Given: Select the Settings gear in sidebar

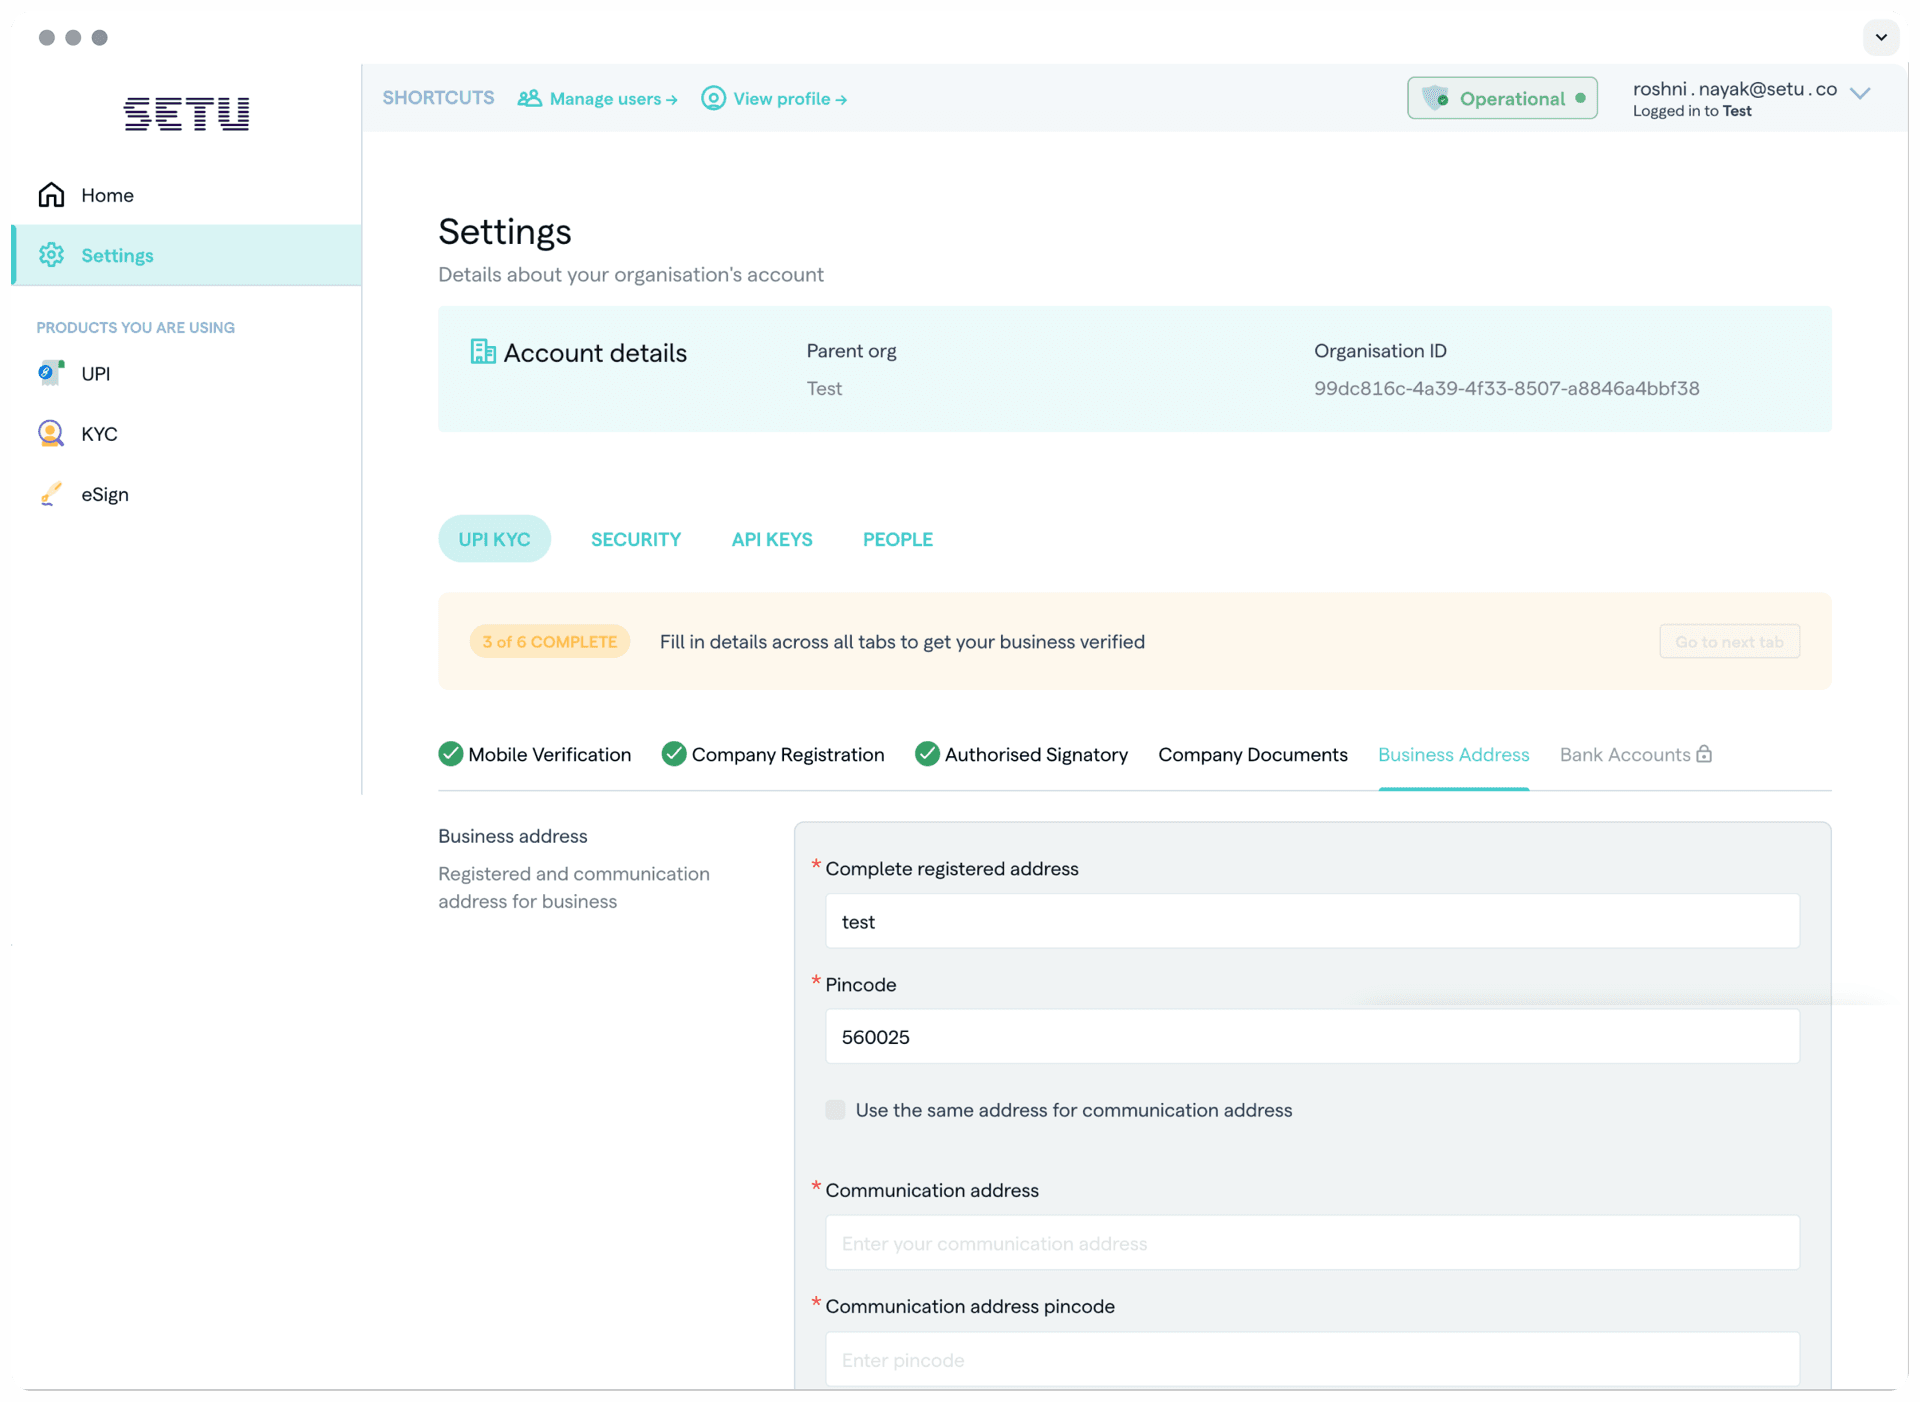Looking at the screenshot, I should pyautogui.click(x=52, y=255).
